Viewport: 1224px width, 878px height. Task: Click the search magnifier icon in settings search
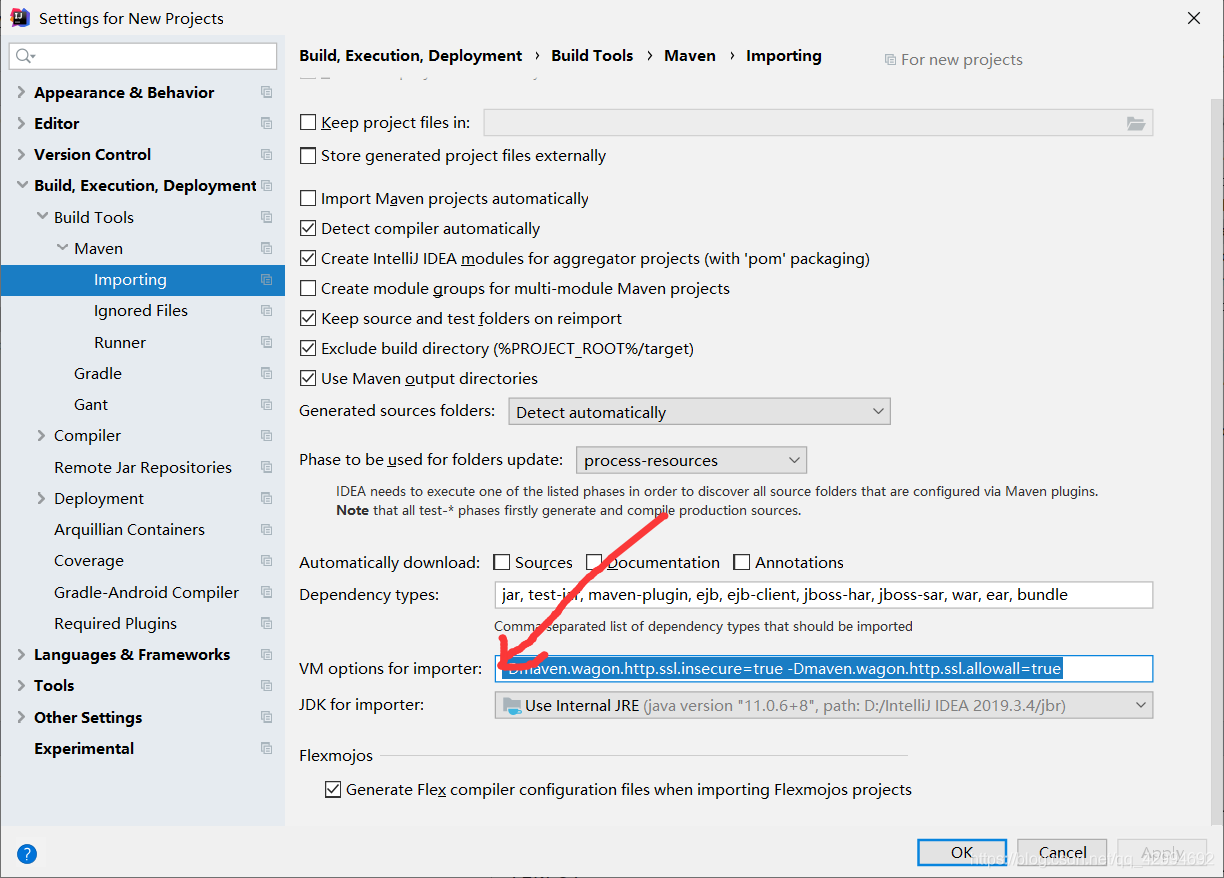pos(25,56)
